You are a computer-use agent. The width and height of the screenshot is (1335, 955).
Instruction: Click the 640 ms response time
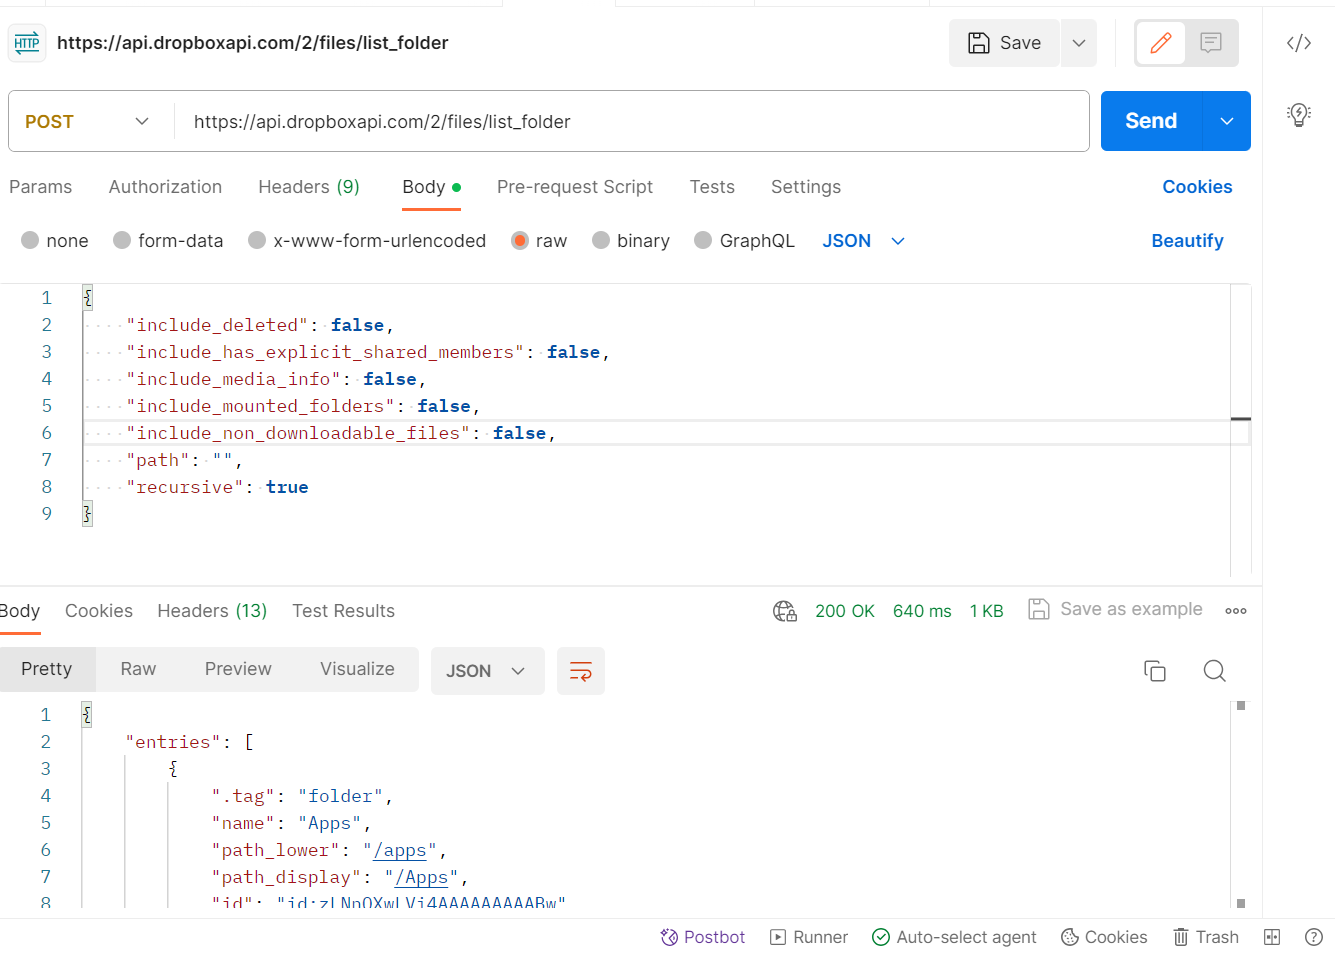click(922, 611)
